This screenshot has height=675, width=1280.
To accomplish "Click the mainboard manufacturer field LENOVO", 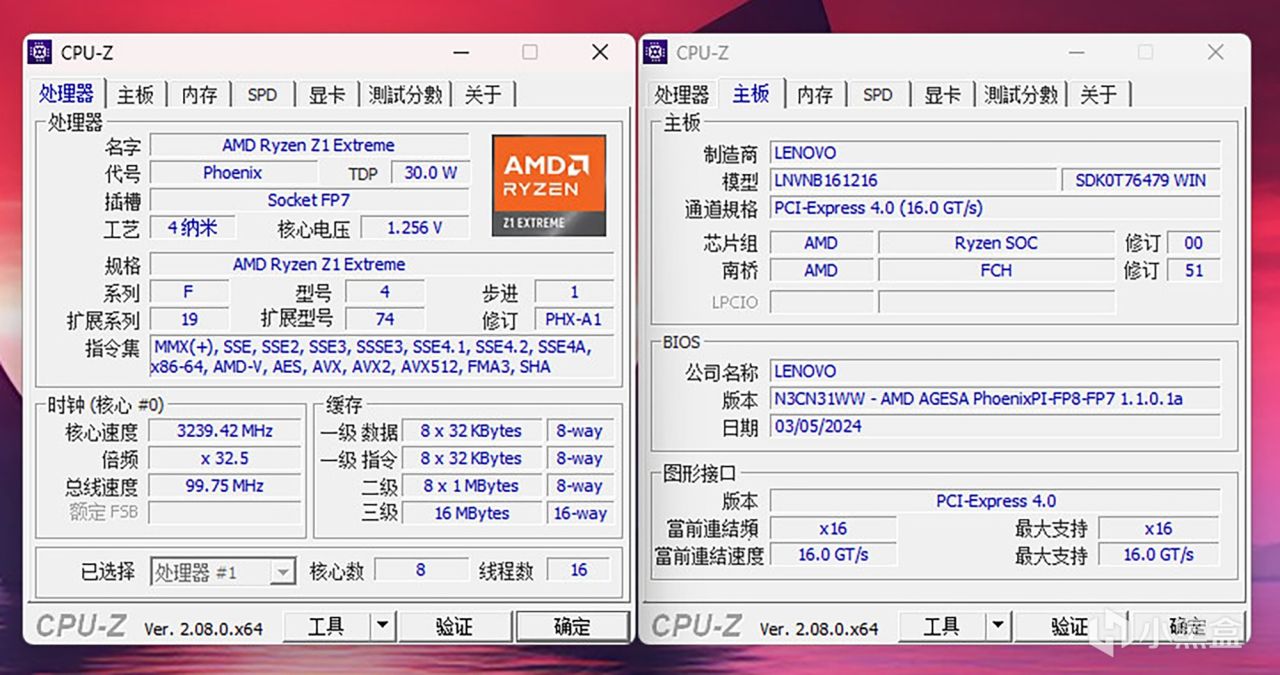I will coord(995,153).
